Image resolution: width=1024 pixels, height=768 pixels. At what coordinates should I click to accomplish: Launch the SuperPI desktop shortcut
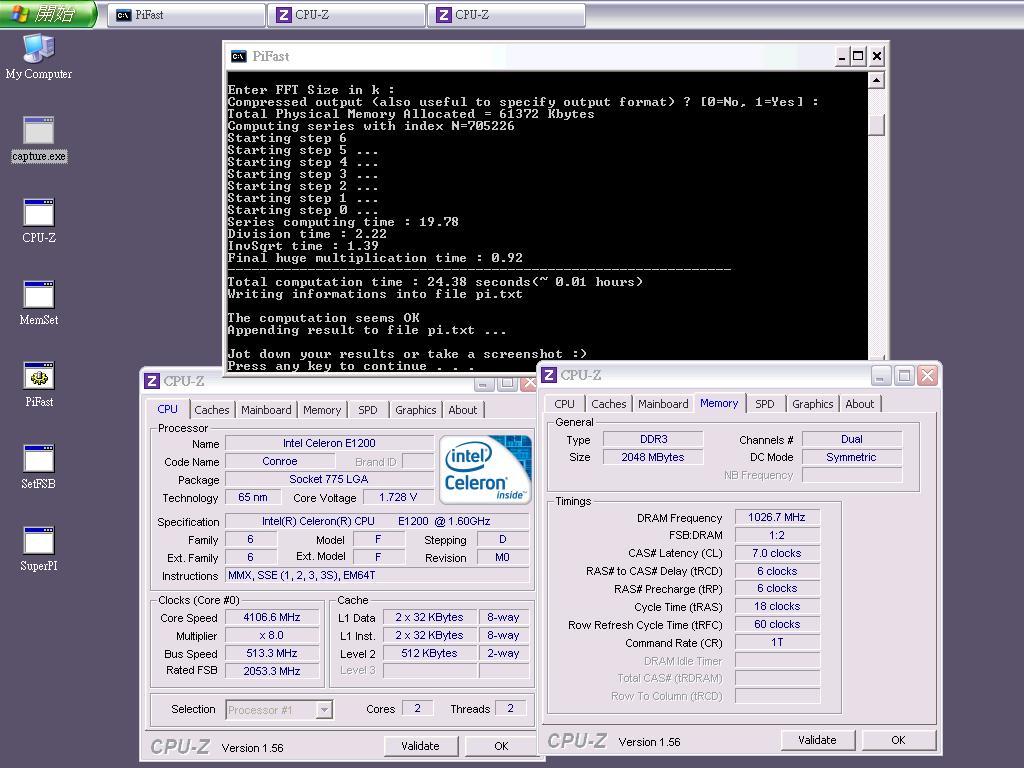39,549
